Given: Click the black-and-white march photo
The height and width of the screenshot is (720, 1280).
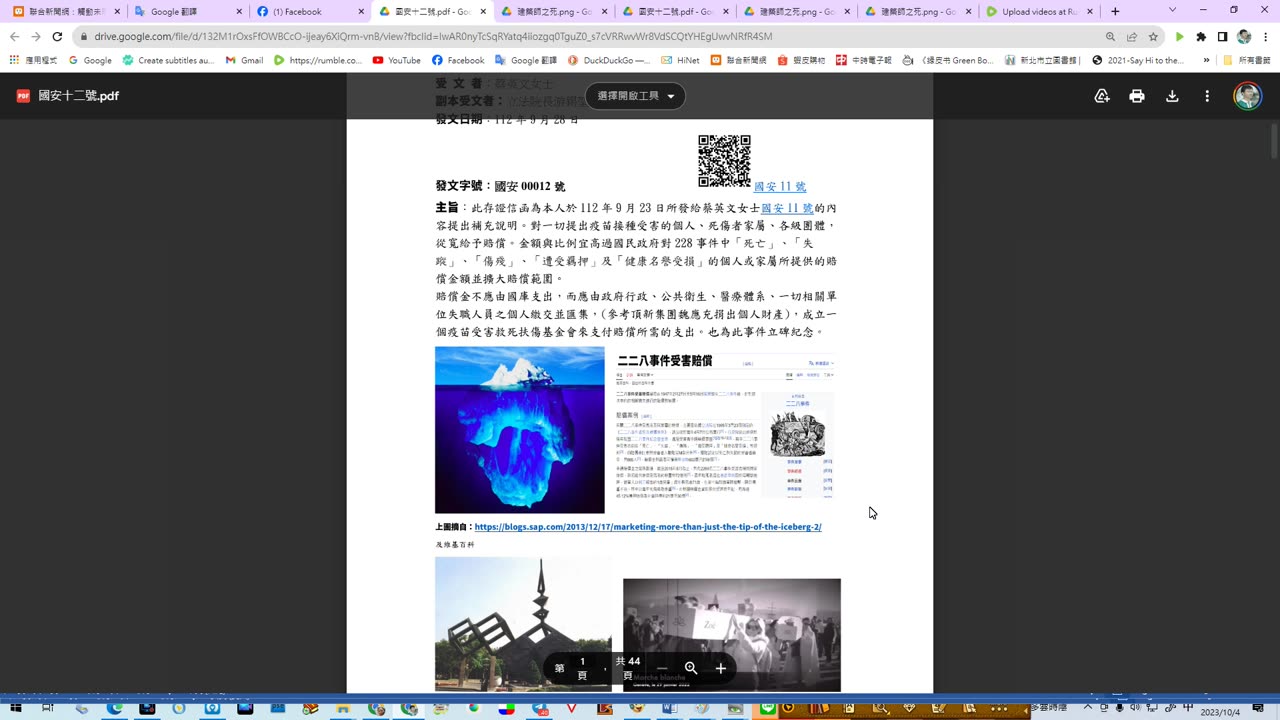Looking at the screenshot, I should [732, 635].
